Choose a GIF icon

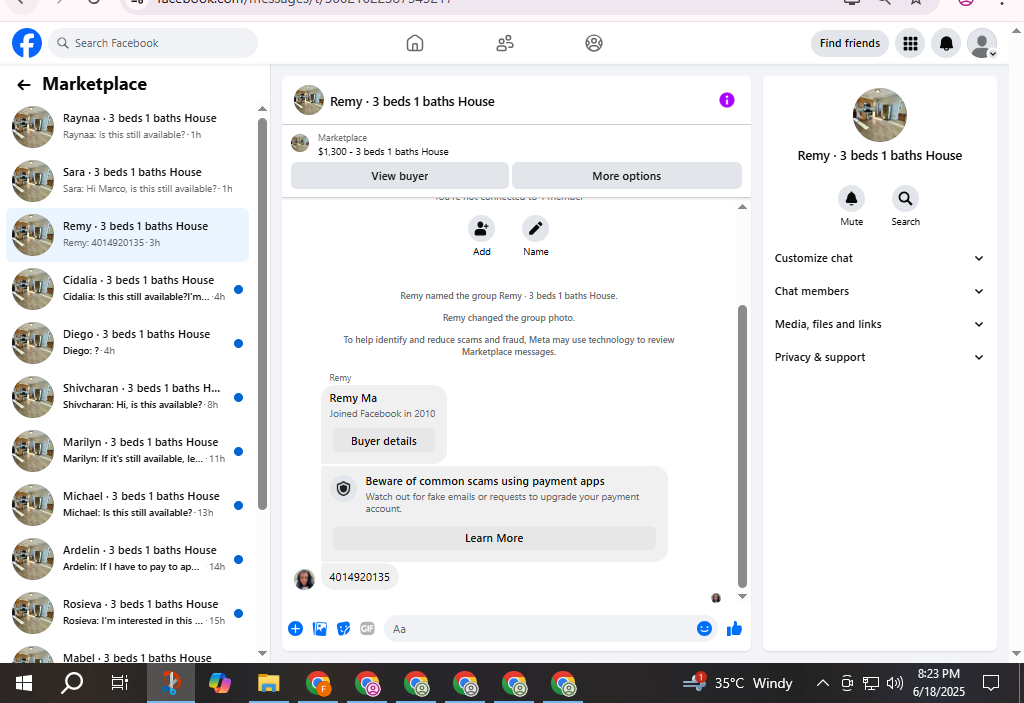[x=368, y=629]
